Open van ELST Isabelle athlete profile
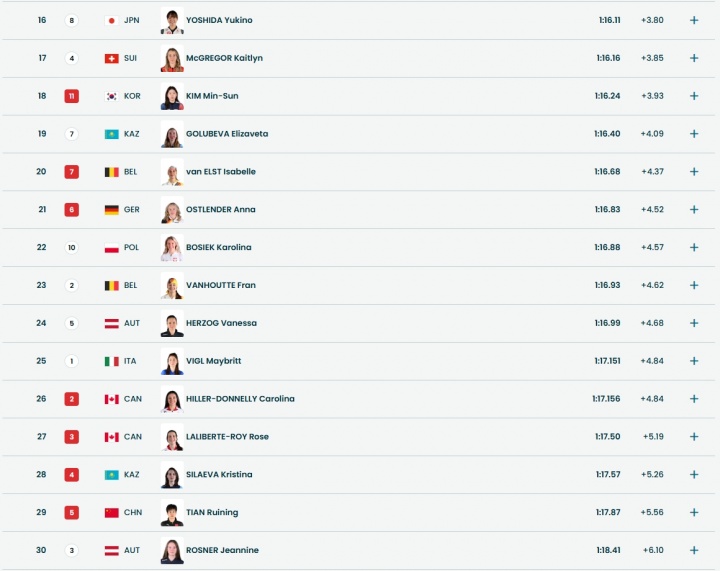The height and width of the screenshot is (571, 720). click(x=221, y=172)
